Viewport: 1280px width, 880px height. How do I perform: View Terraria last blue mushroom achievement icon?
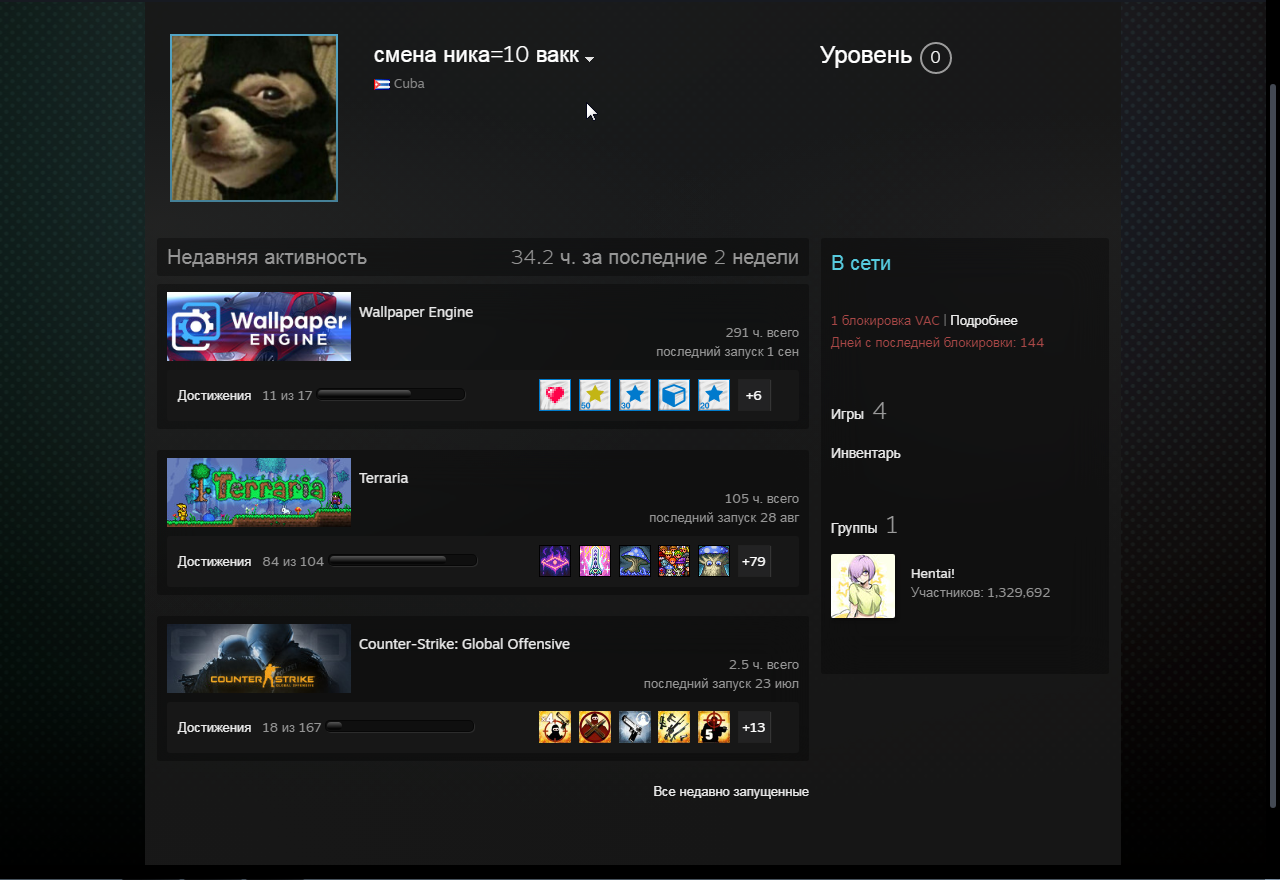pyautogui.click(x=714, y=561)
